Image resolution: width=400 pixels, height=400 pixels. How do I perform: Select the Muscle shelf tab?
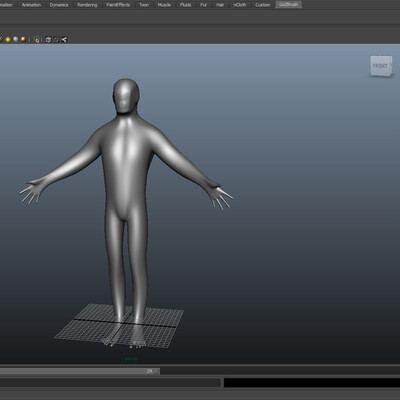pos(164,5)
